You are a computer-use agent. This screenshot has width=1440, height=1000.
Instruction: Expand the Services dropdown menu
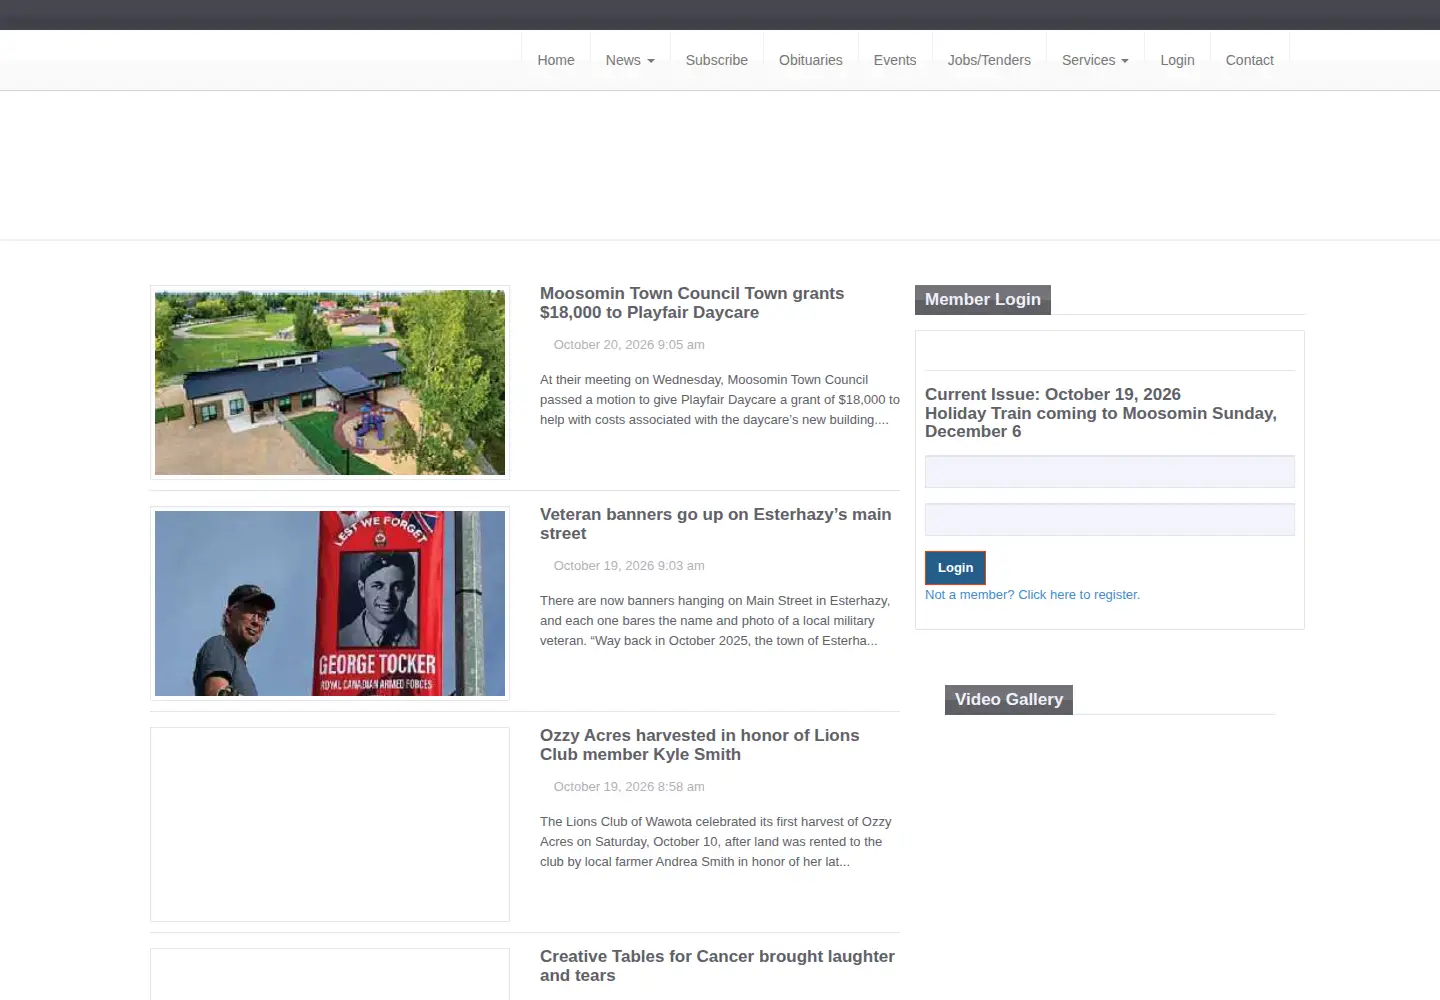[x=1095, y=60]
